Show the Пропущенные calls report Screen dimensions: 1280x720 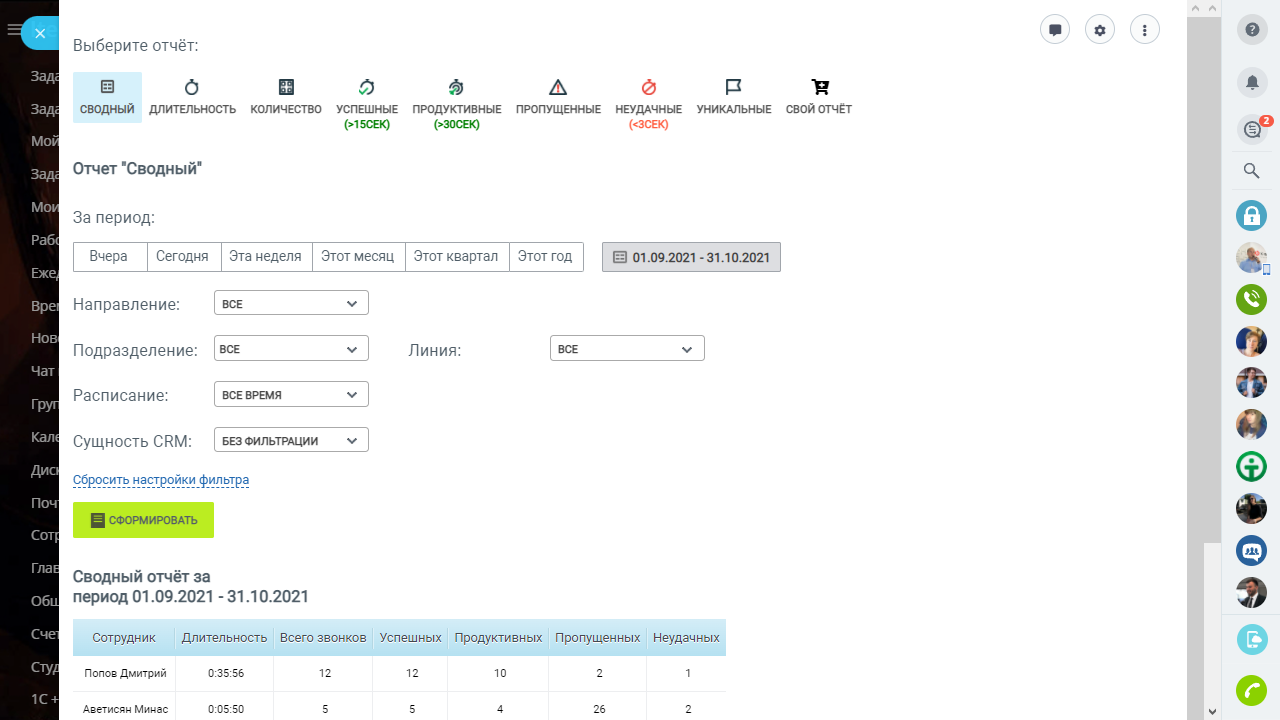[558, 97]
